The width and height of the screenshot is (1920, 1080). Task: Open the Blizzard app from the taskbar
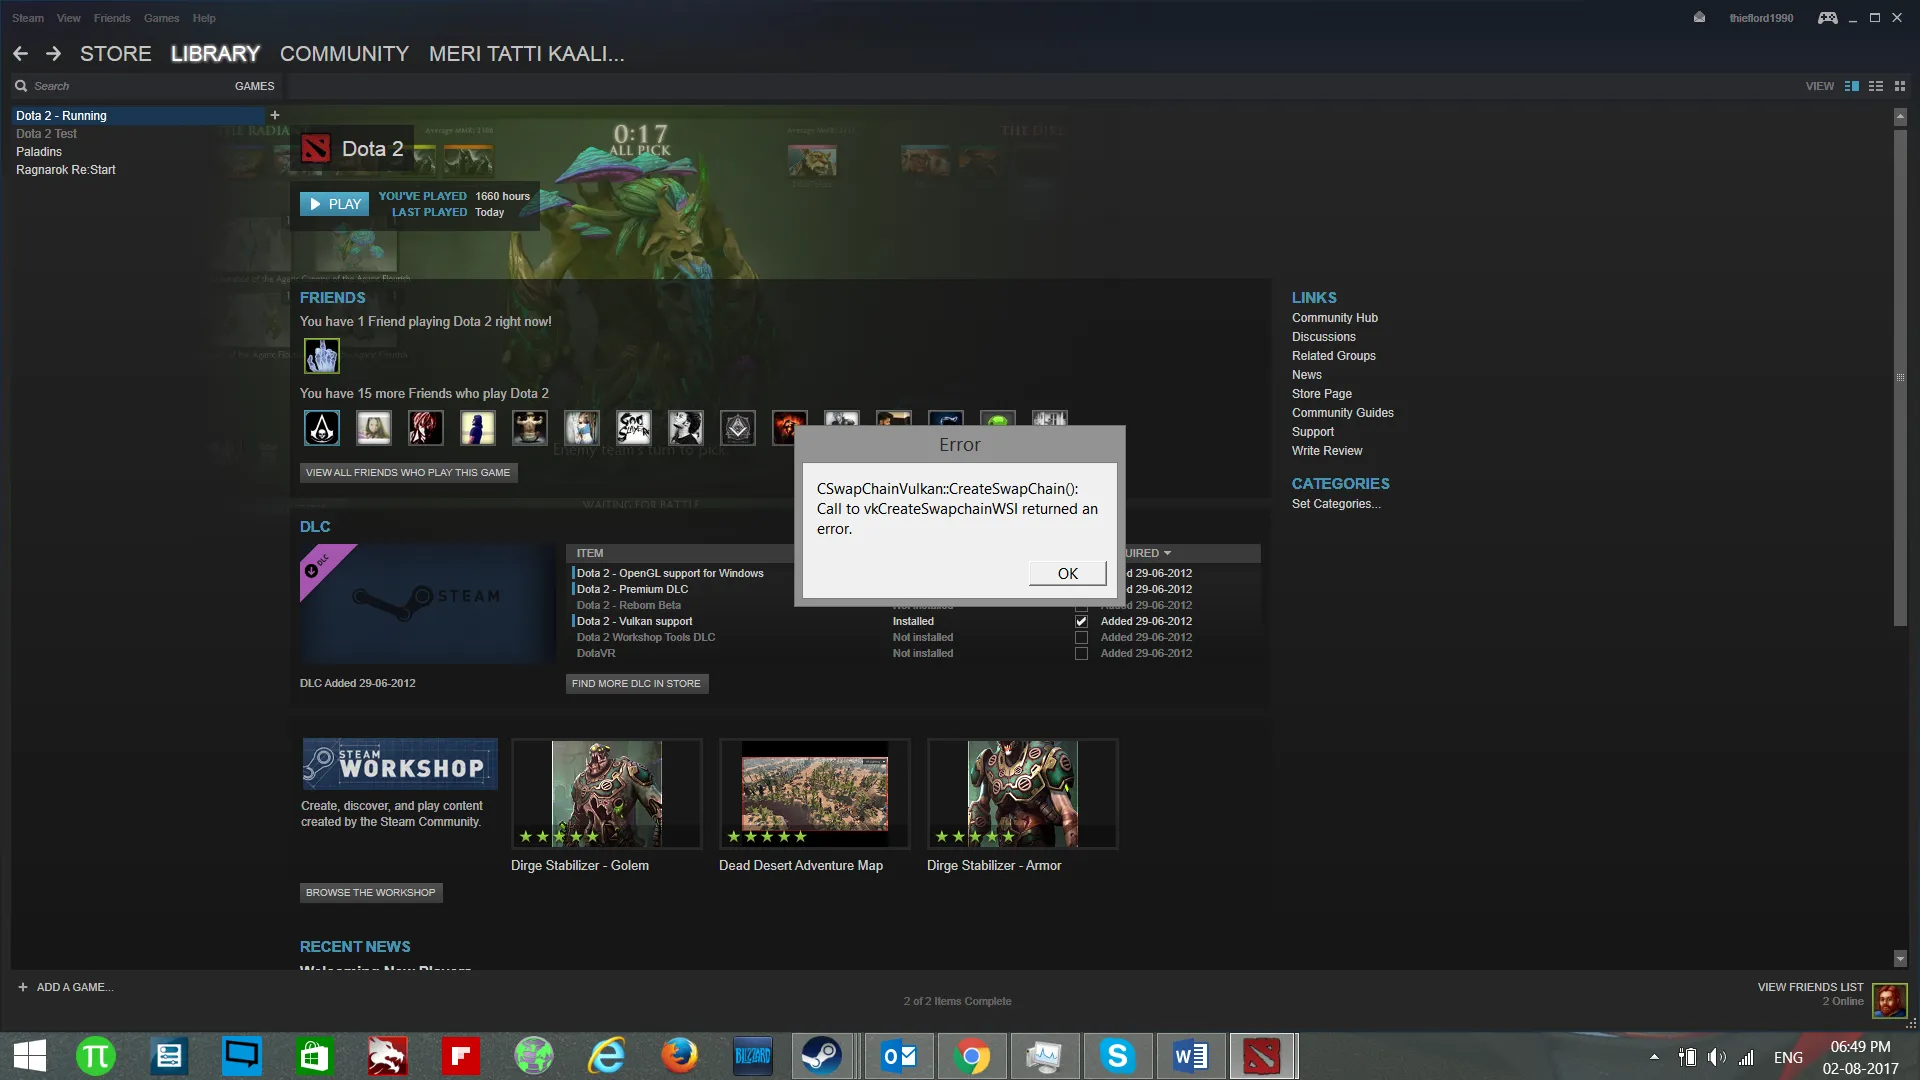753,1056
